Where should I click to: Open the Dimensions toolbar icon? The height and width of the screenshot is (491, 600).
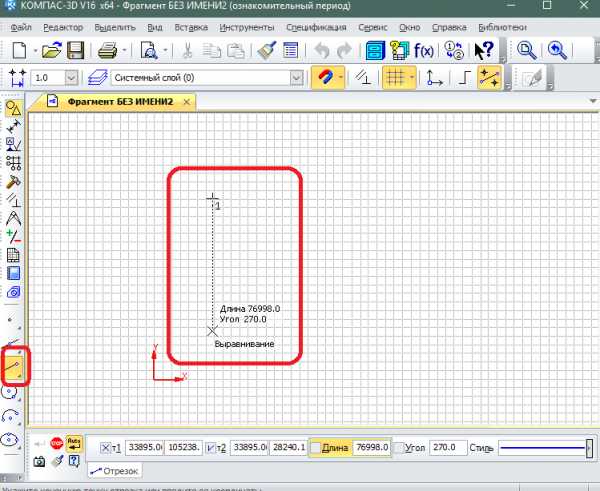point(13,126)
